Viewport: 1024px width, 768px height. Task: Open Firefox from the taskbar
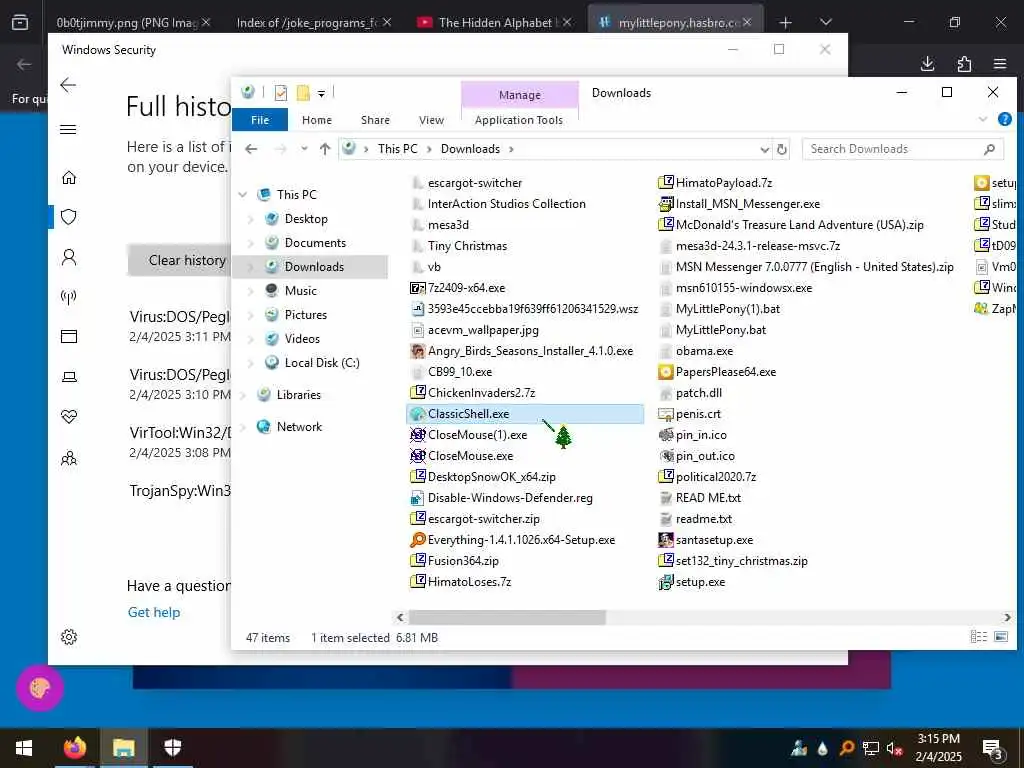pos(74,748)
